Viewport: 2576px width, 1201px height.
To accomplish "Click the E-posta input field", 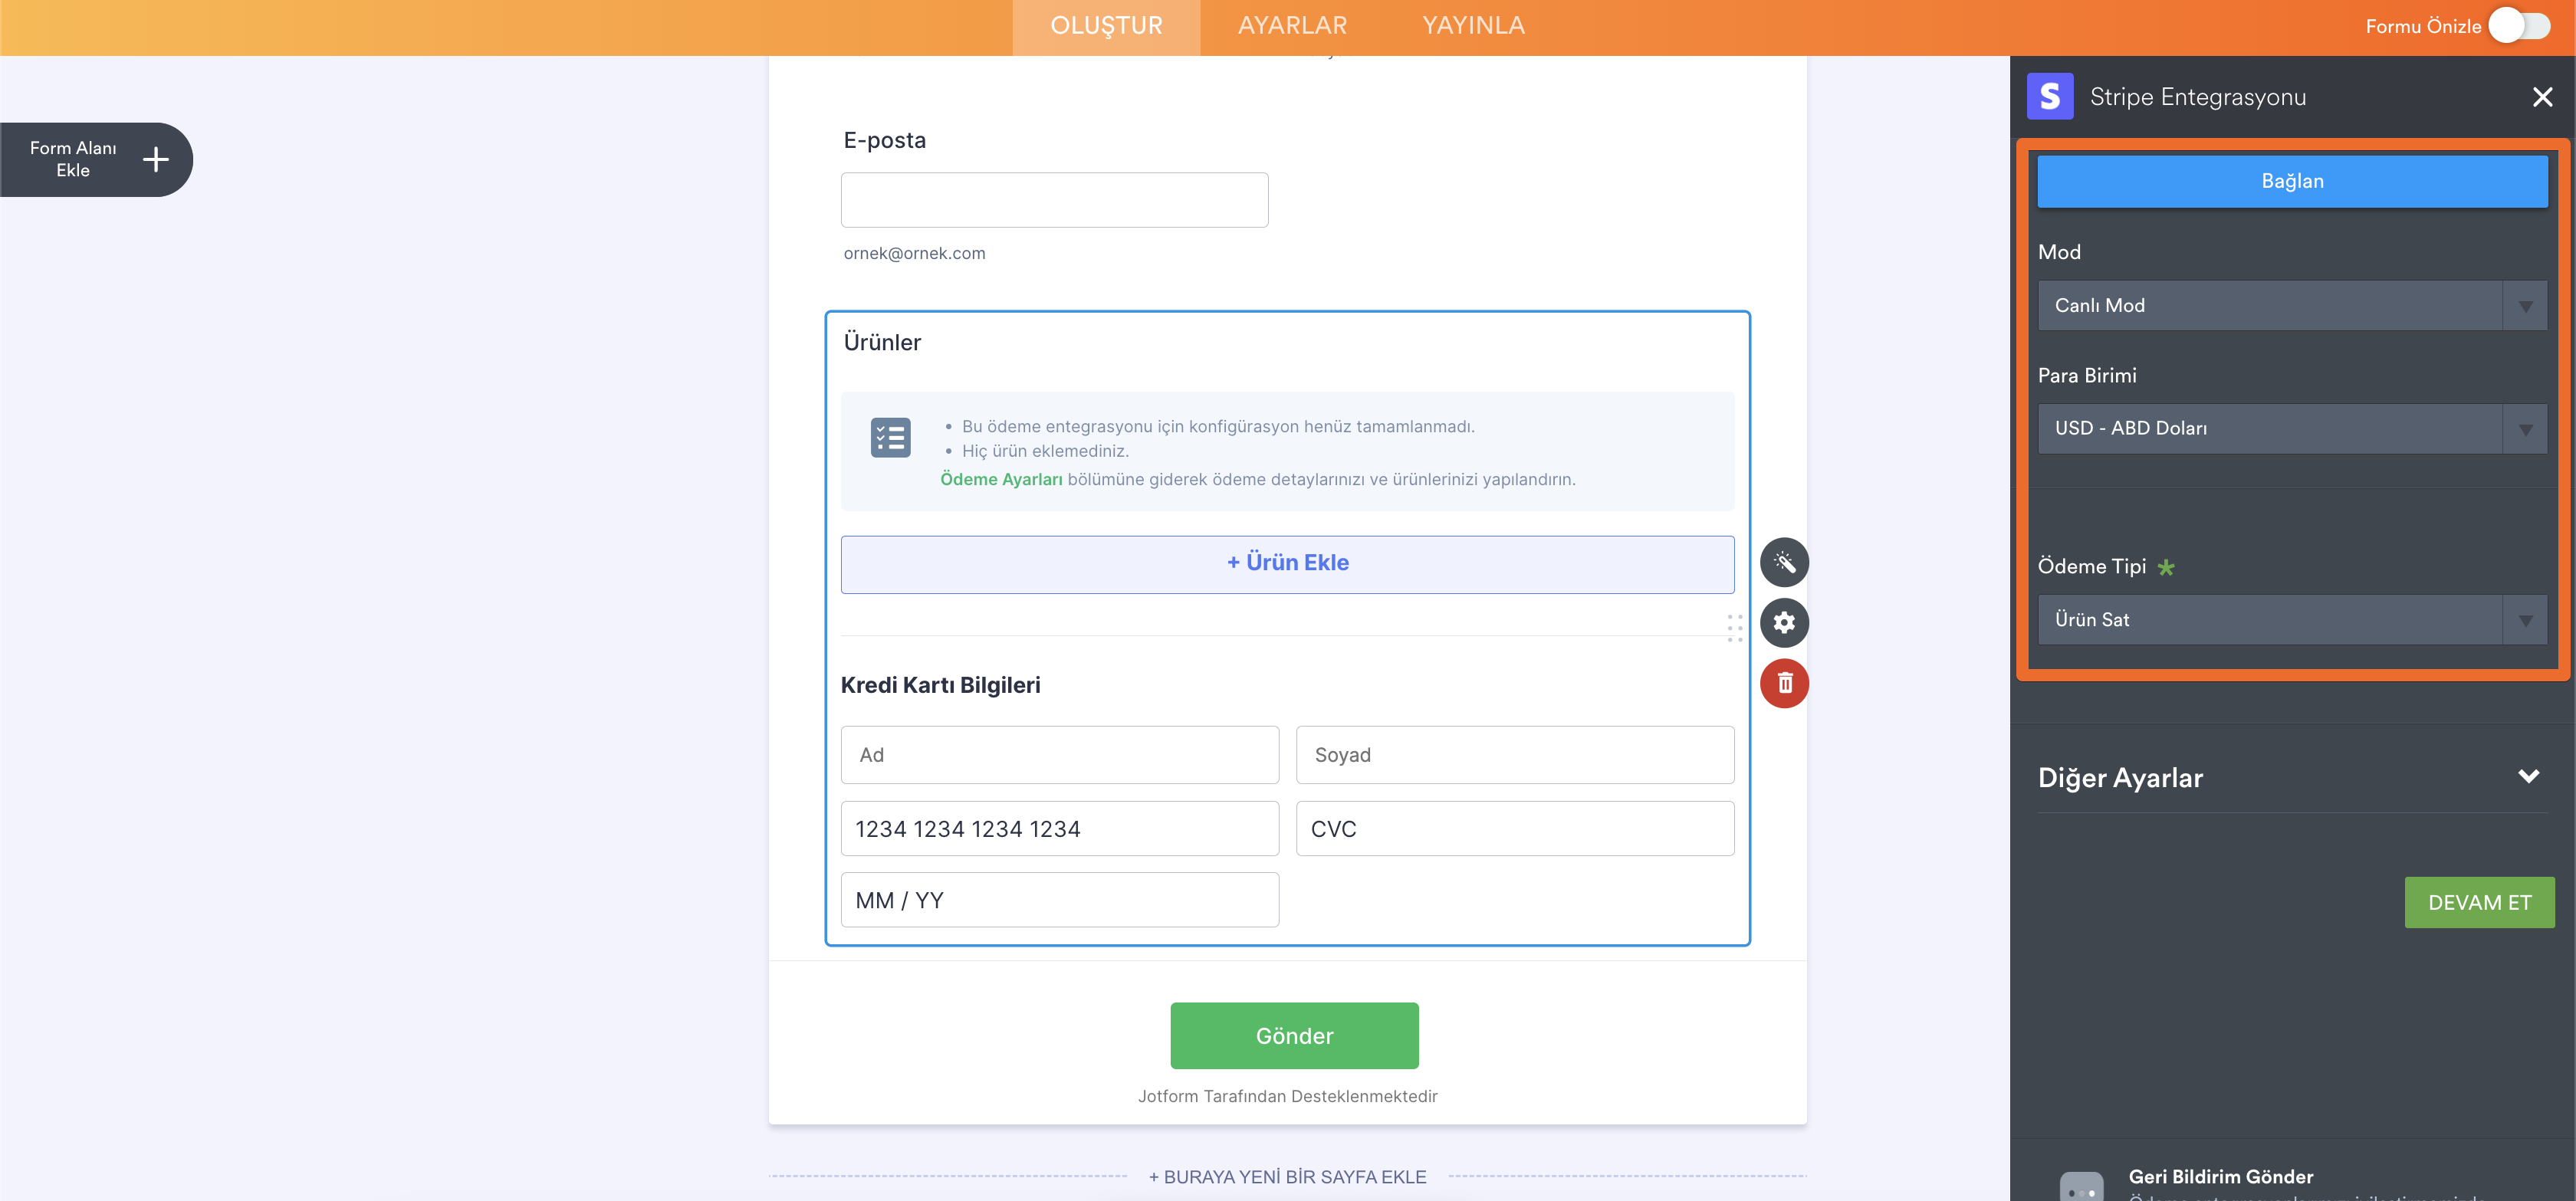I will pos(1054,200).
